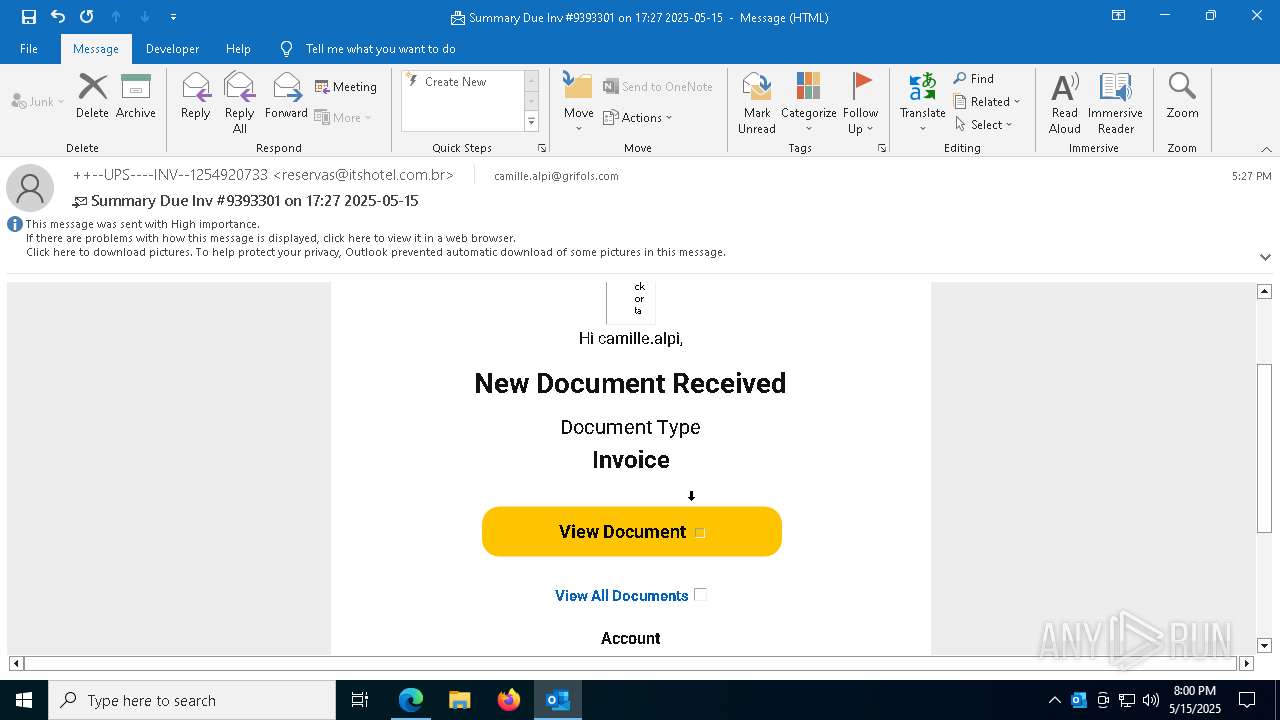Open the Zoom magnifier
The height and width of the screenshot is (720, 1280).
pos(1182,97)
